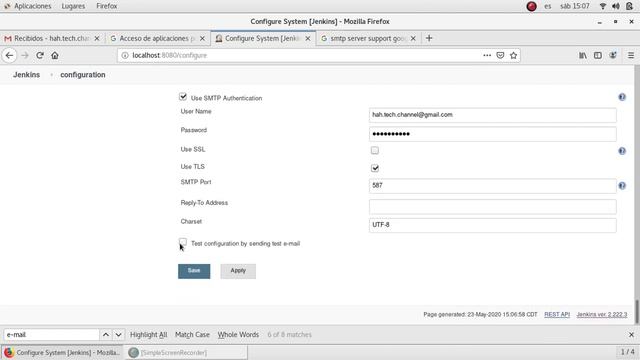The height and width of the screenshot is (360, 640).
Task: Jump to next find match
Action: [x=118, y=335]
